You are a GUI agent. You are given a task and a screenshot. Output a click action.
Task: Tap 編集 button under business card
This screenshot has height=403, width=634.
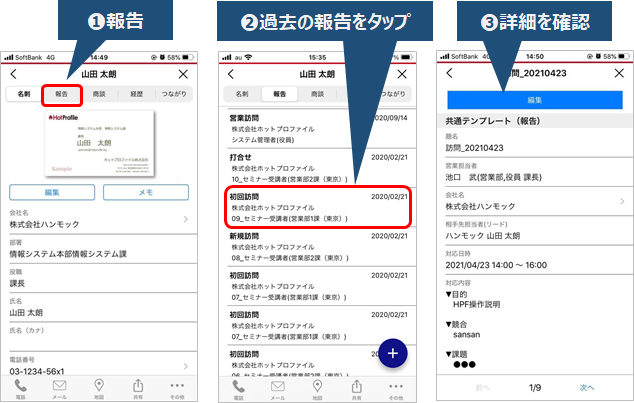click(52, 192)
